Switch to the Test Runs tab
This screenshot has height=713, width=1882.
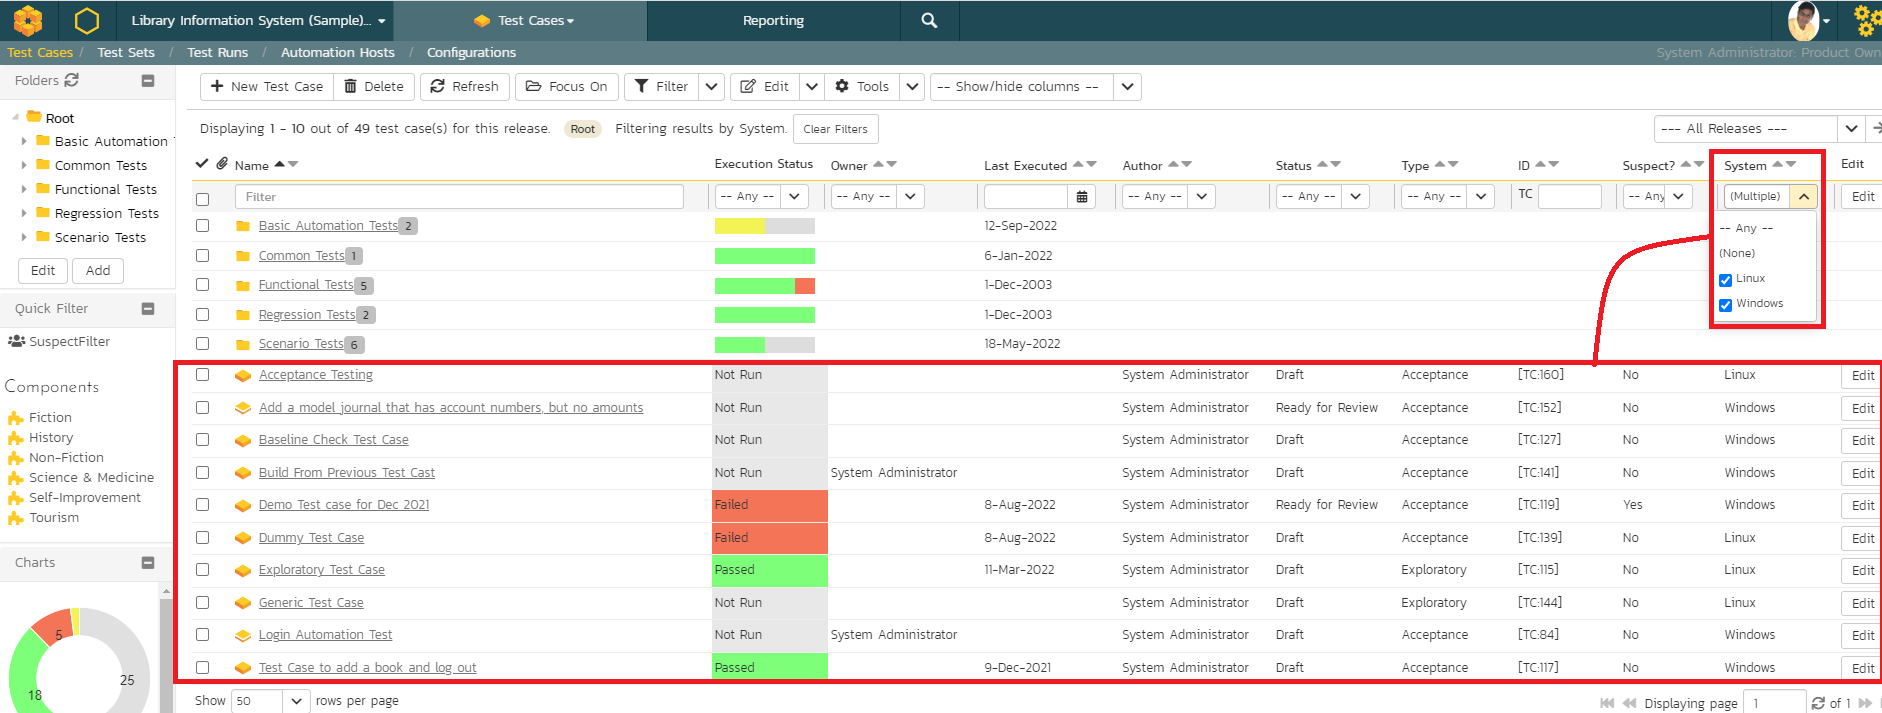[x=217, y=52]
